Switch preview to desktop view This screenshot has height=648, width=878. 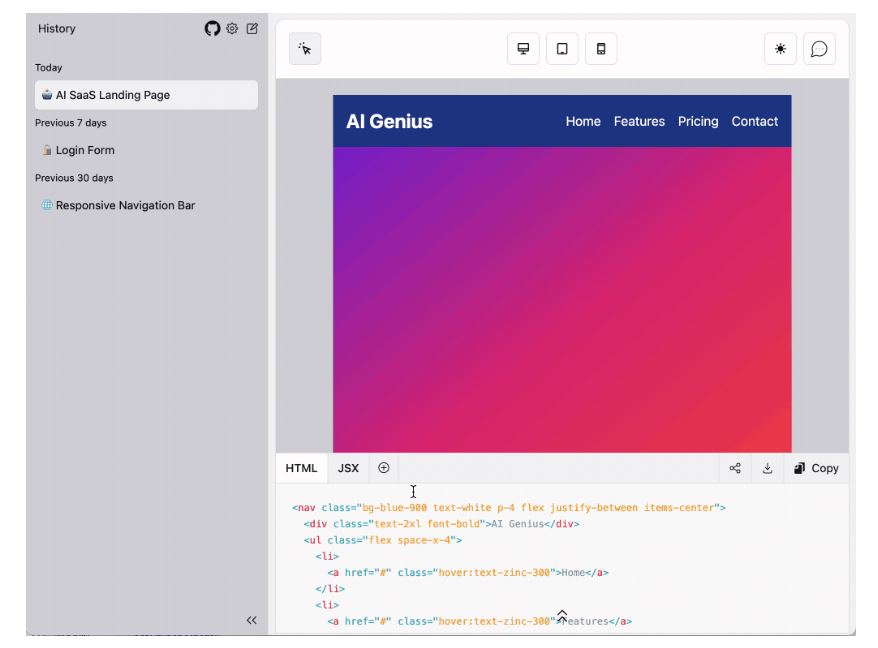coord(523,49)
